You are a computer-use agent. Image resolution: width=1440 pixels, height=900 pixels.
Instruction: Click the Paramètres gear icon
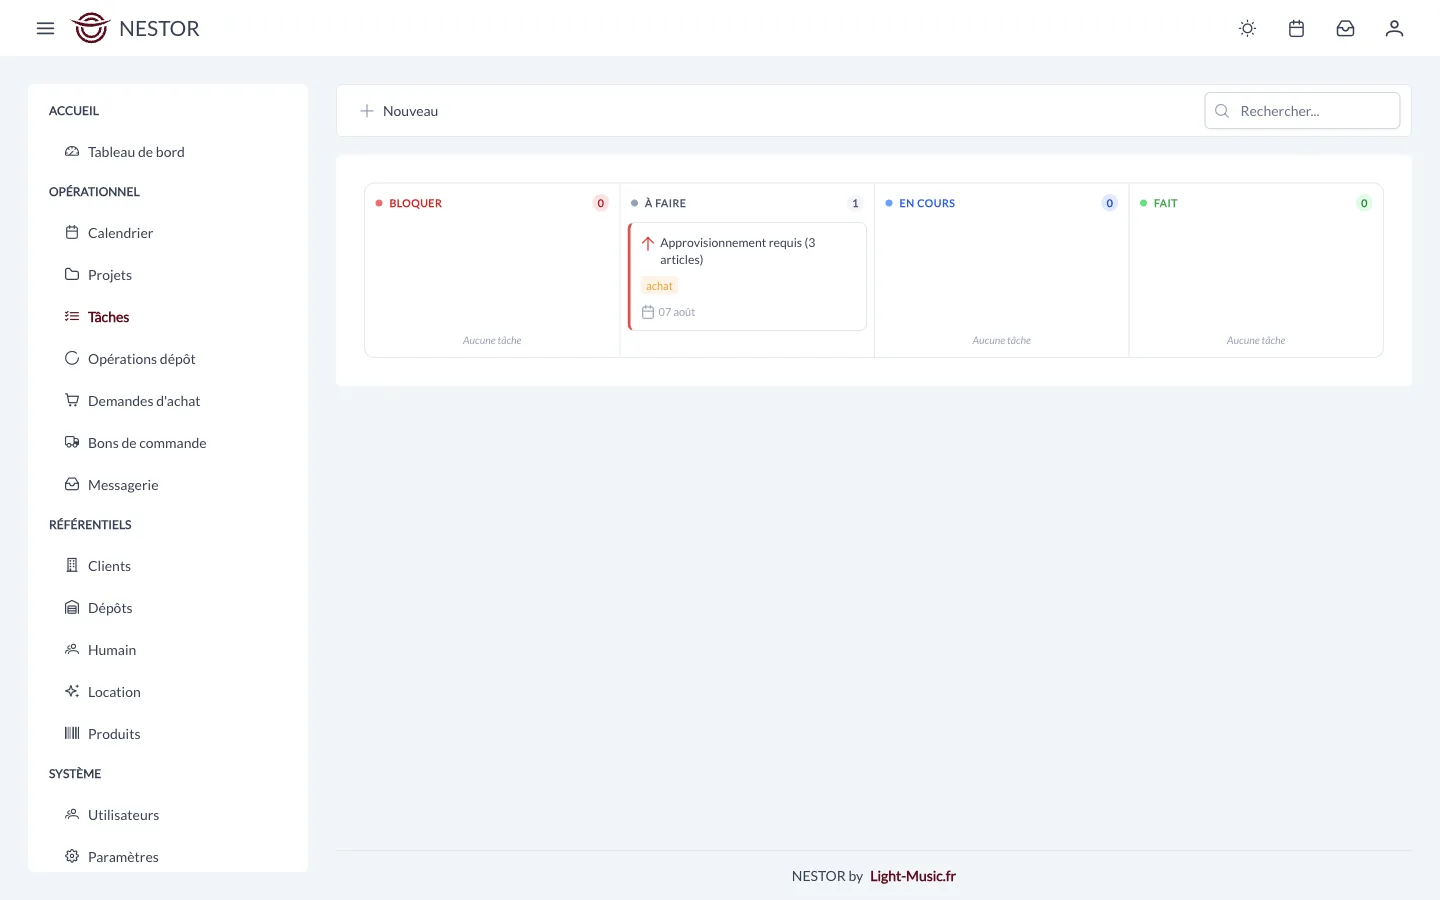[72, 857]
